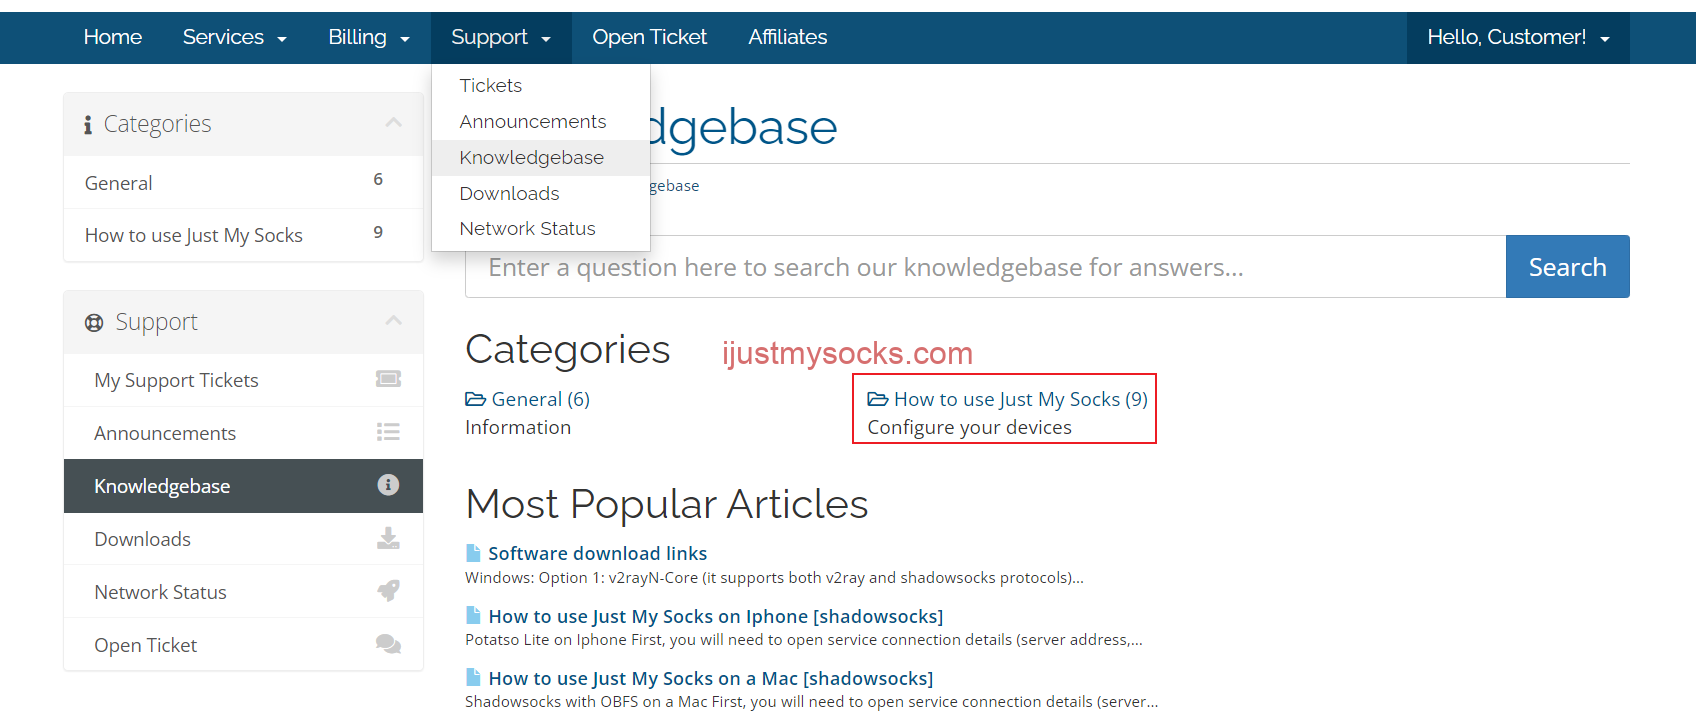
Task: Open How to use Just My Socks on Iphone article
Action: point(716,616)
